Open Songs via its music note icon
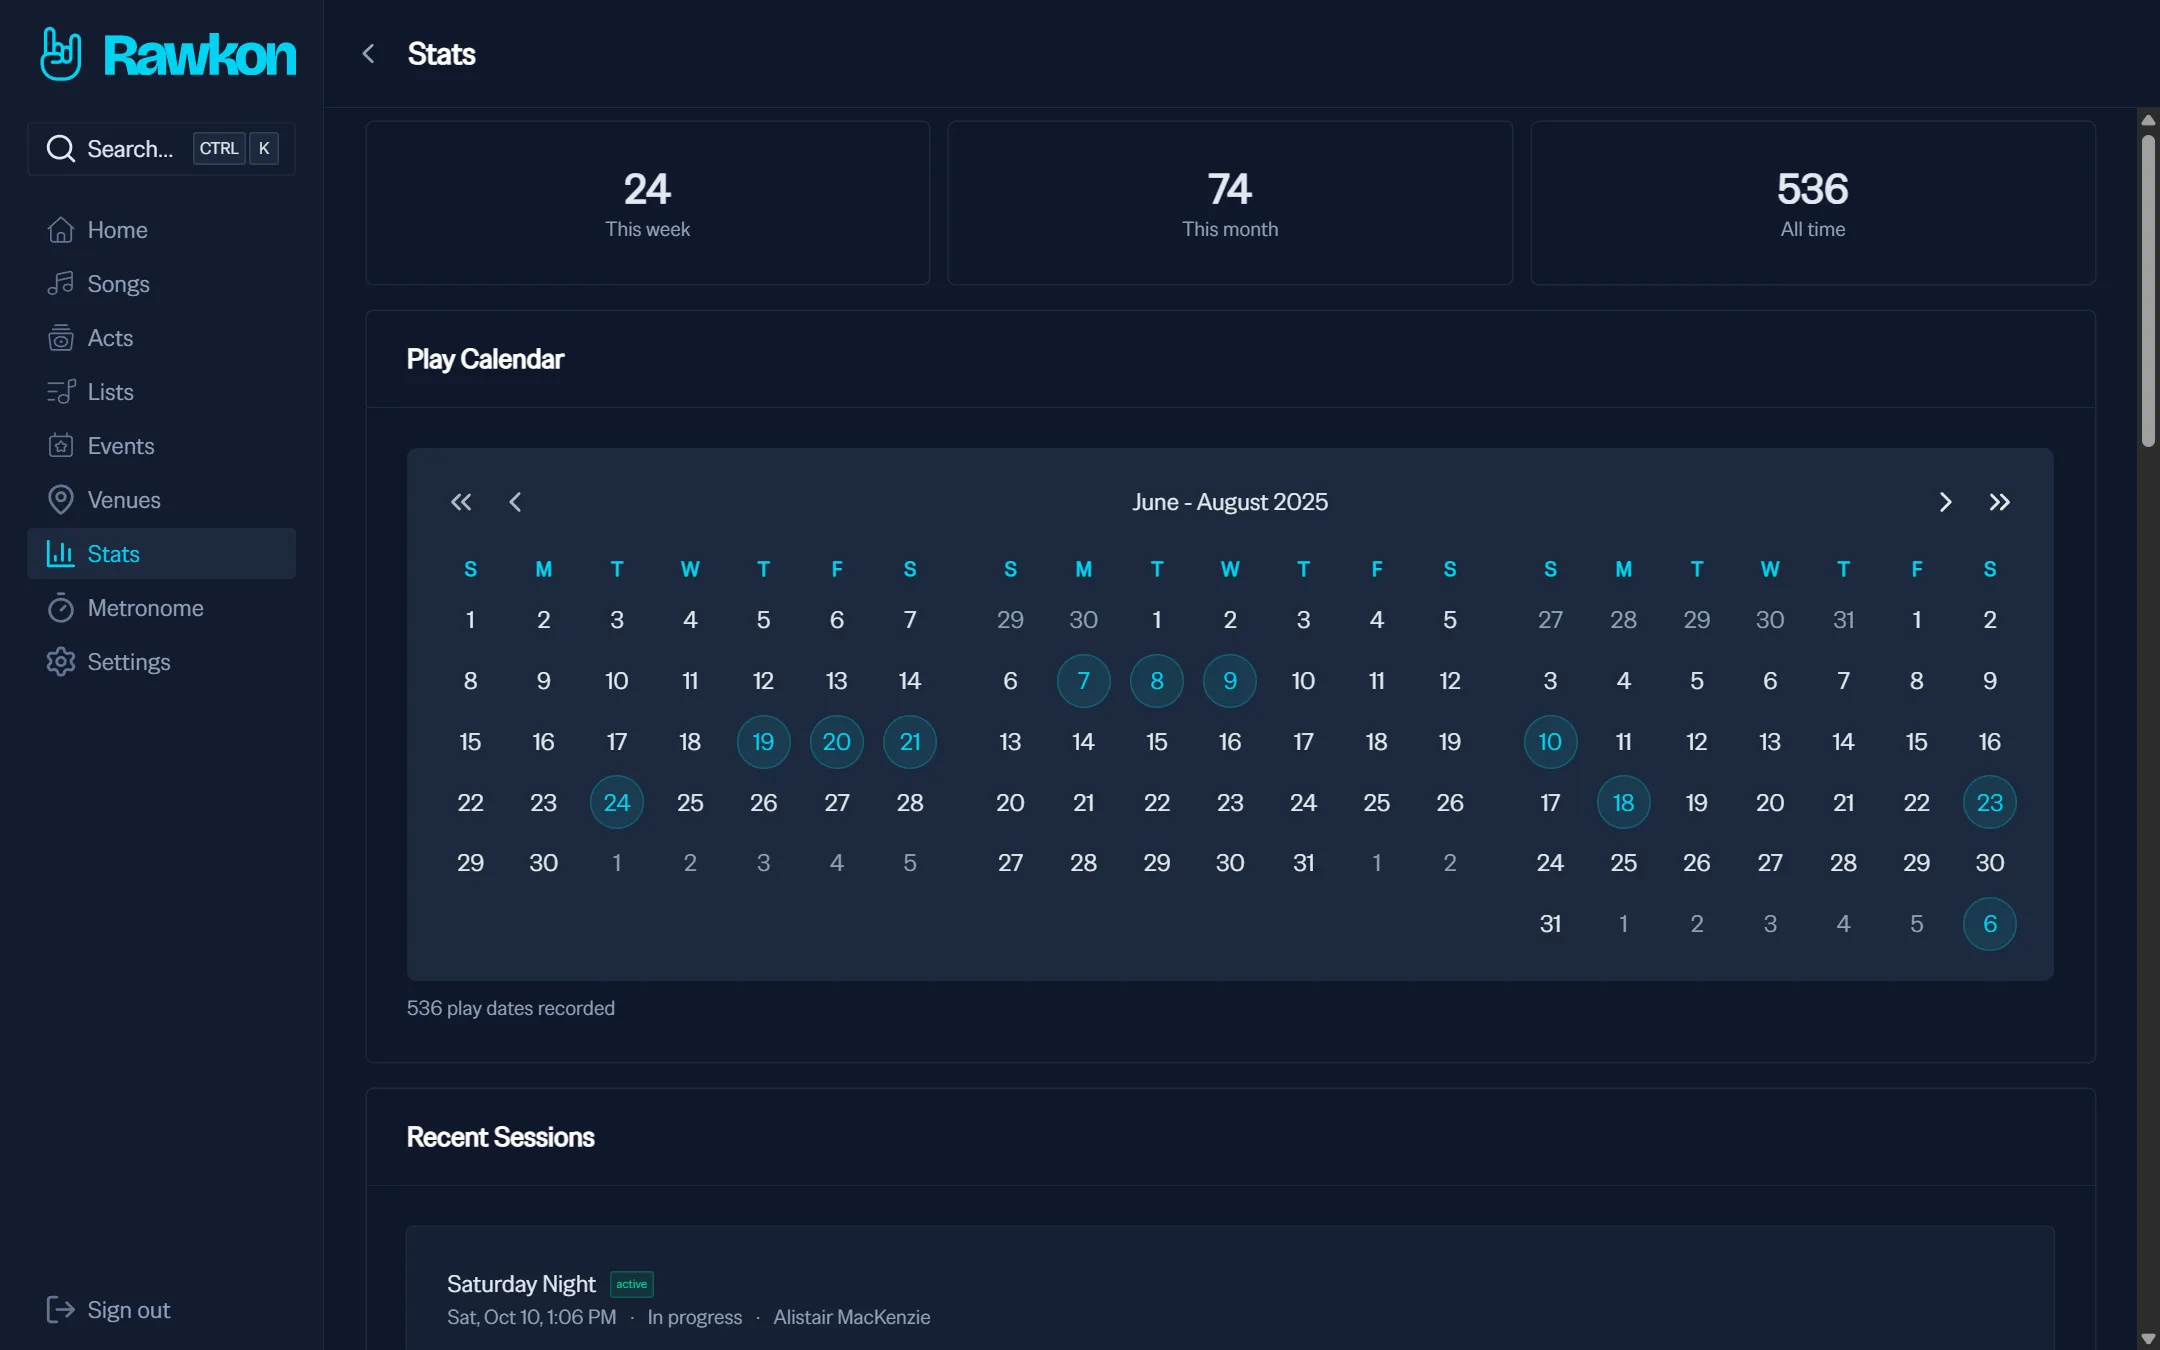Screen dimensions: 2160x1350 pyautogui.click(x=61, y=284)
